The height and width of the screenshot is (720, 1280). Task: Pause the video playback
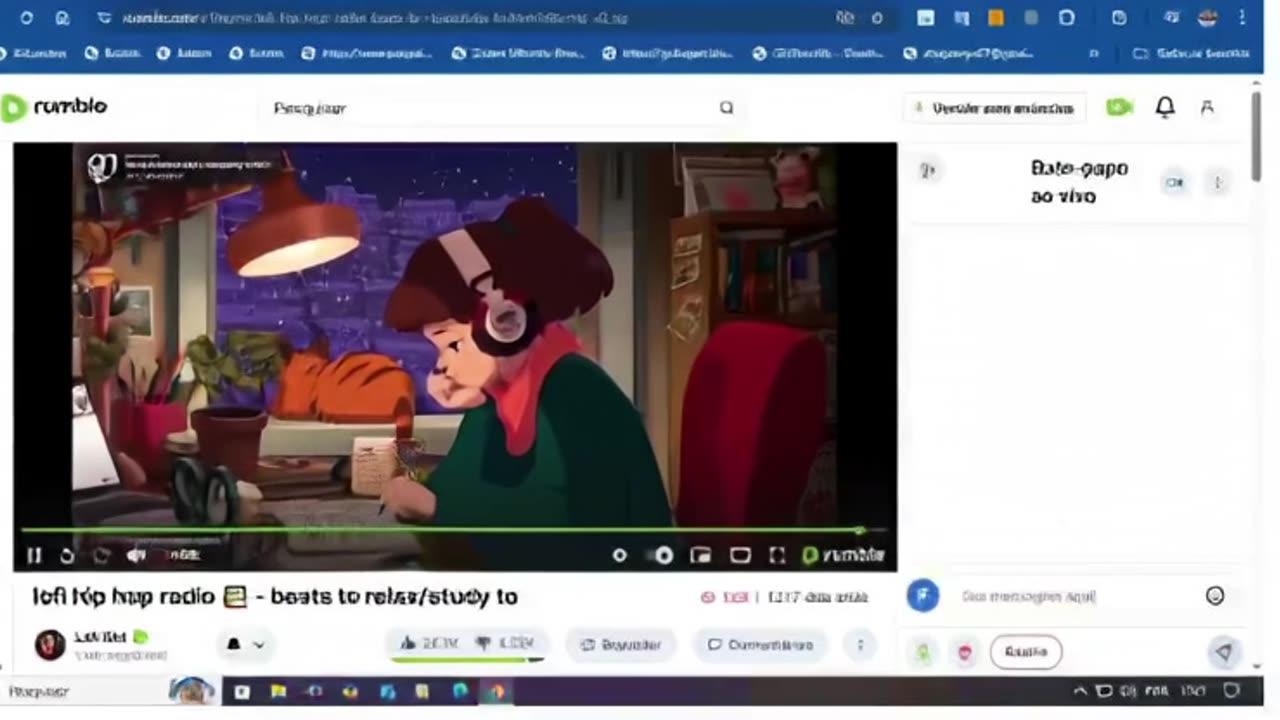[34, 555]
